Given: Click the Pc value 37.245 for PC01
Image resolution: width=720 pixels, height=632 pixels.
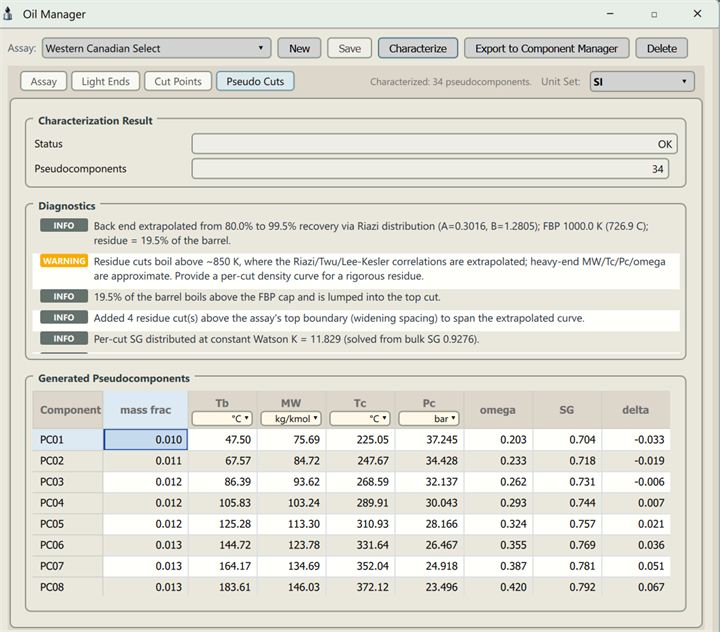Looking at the screenshot, I should point(429,440).
